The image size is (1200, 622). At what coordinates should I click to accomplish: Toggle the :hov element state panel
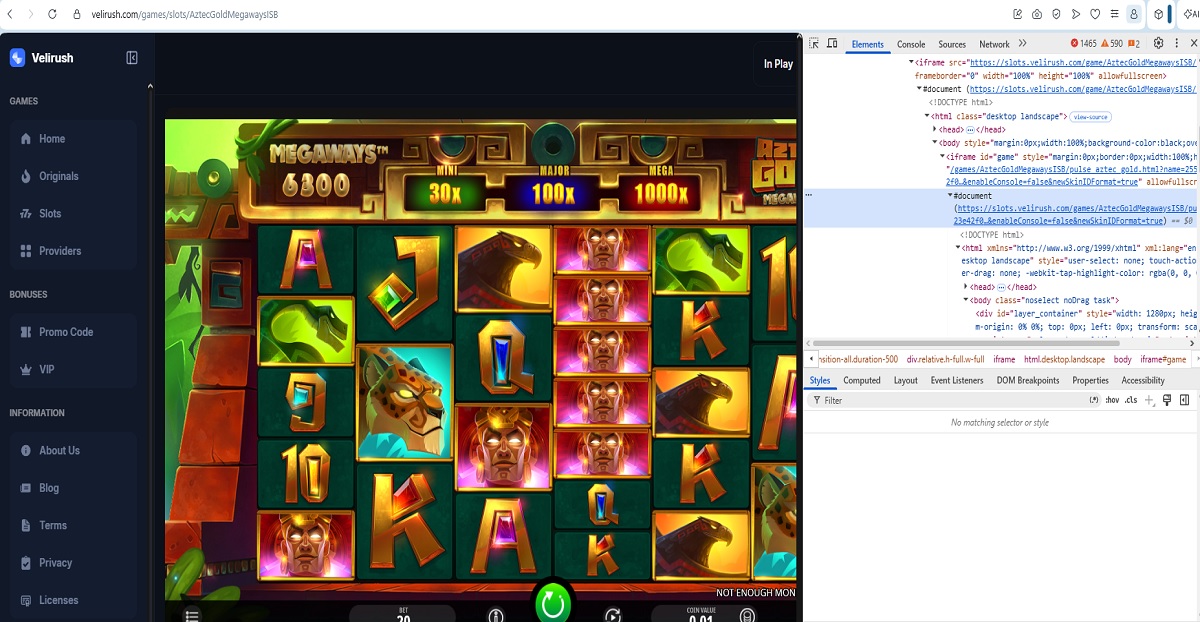point(1112,400)
